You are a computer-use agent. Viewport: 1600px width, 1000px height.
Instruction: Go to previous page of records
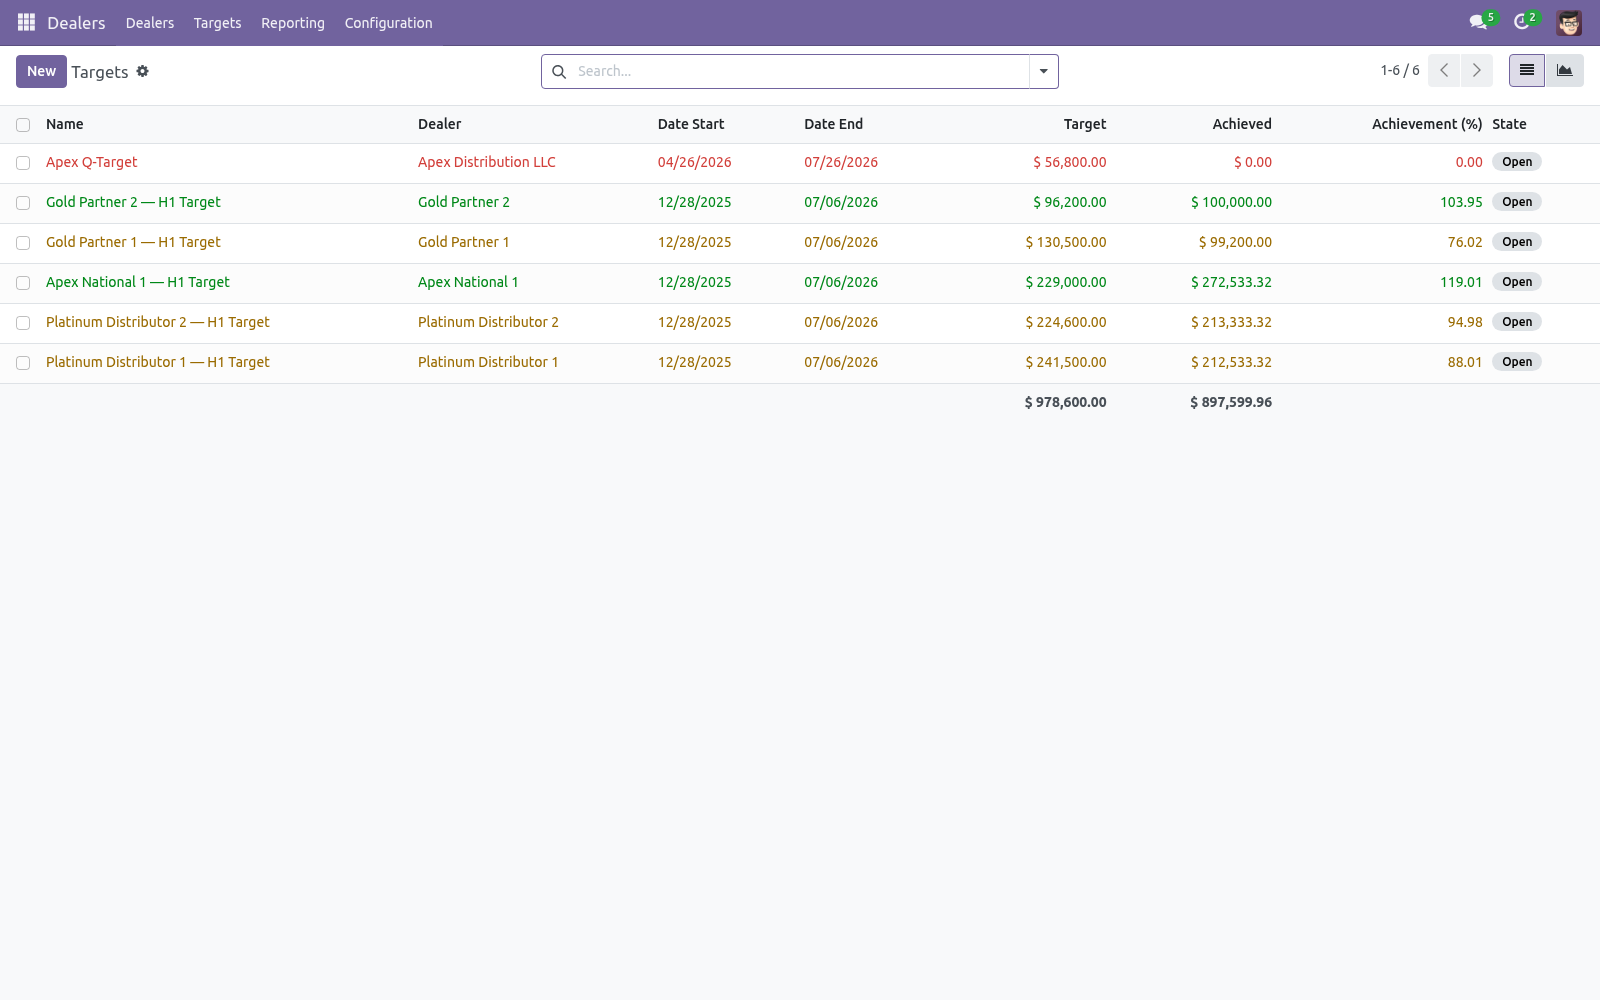click(1444, 71)
